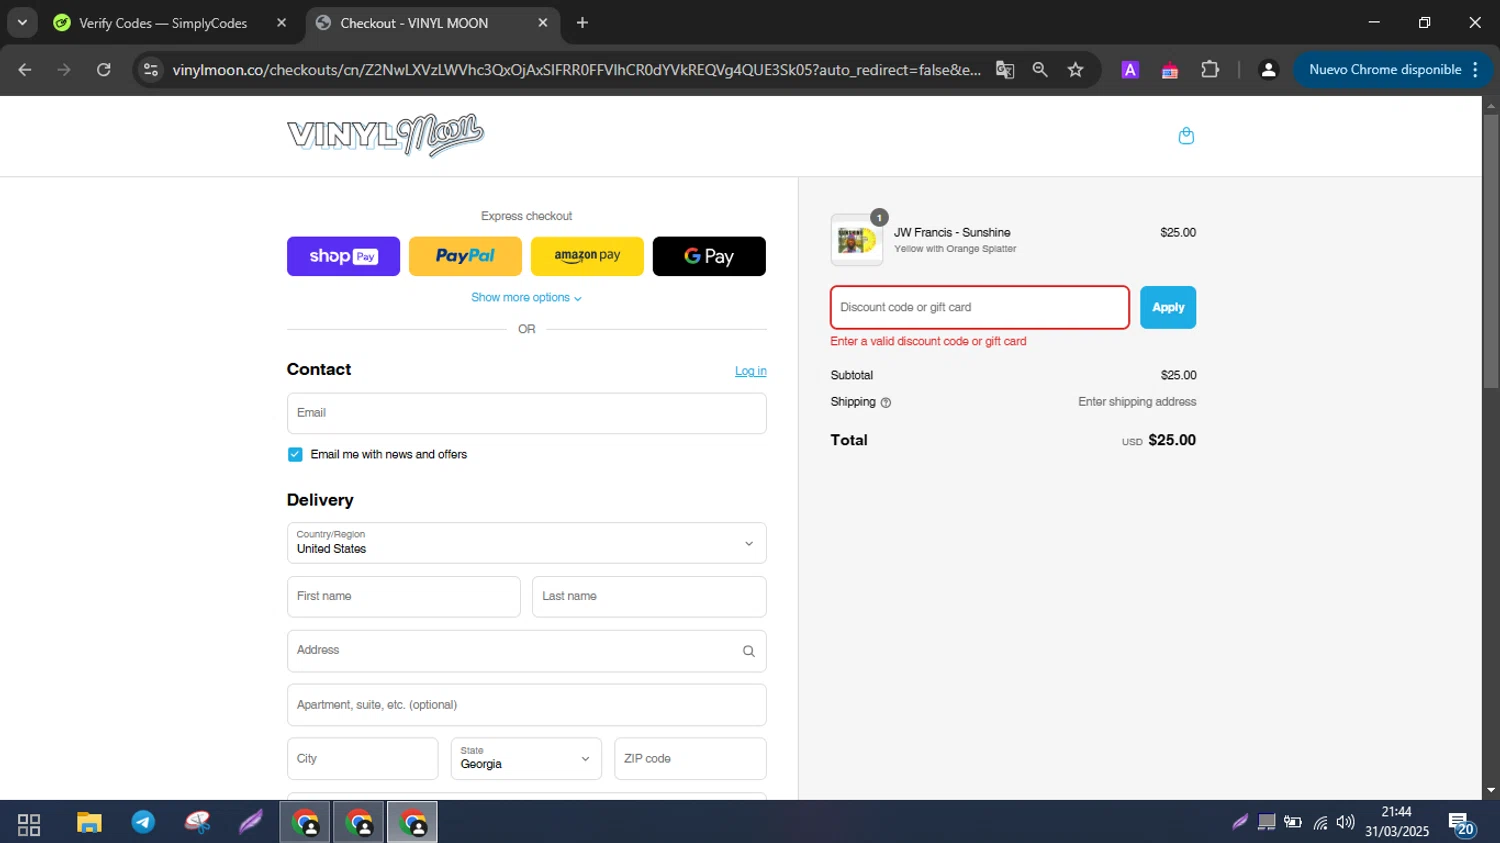Open the Country/Region dropdown
Screen dimensions: 1500x843
(x=527, y=543)
